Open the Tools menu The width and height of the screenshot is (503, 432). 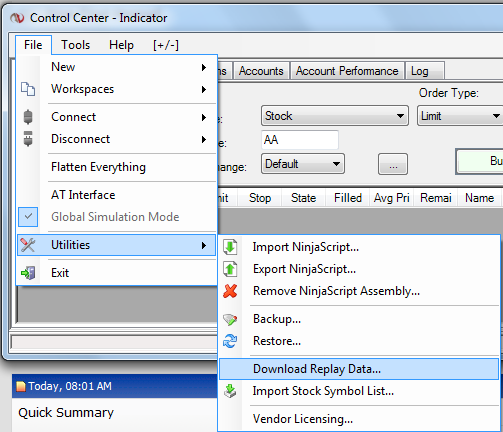point(76,45)
